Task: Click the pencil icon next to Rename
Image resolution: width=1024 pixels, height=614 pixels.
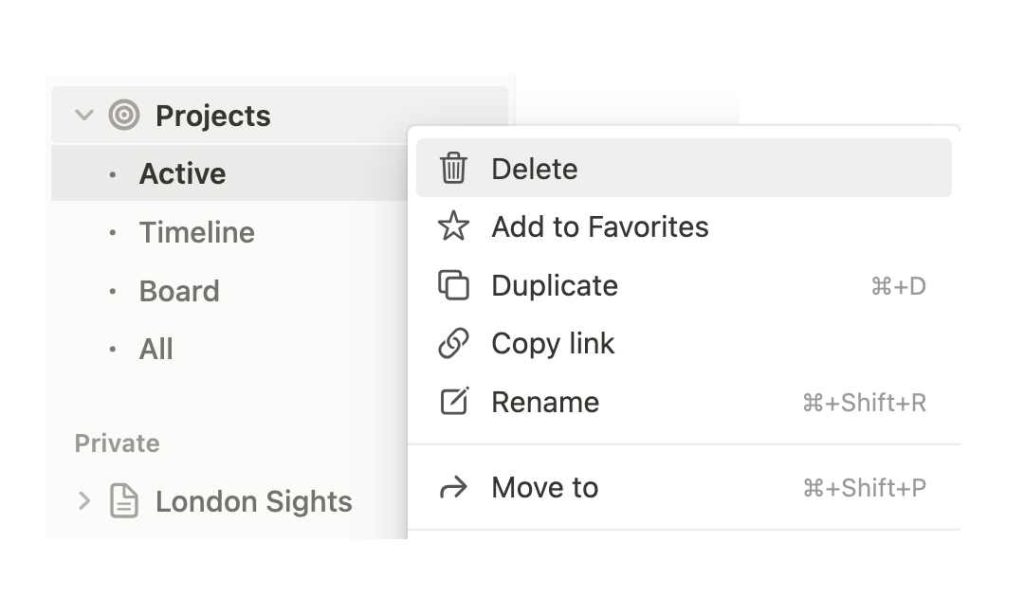Action: [453, 402]
